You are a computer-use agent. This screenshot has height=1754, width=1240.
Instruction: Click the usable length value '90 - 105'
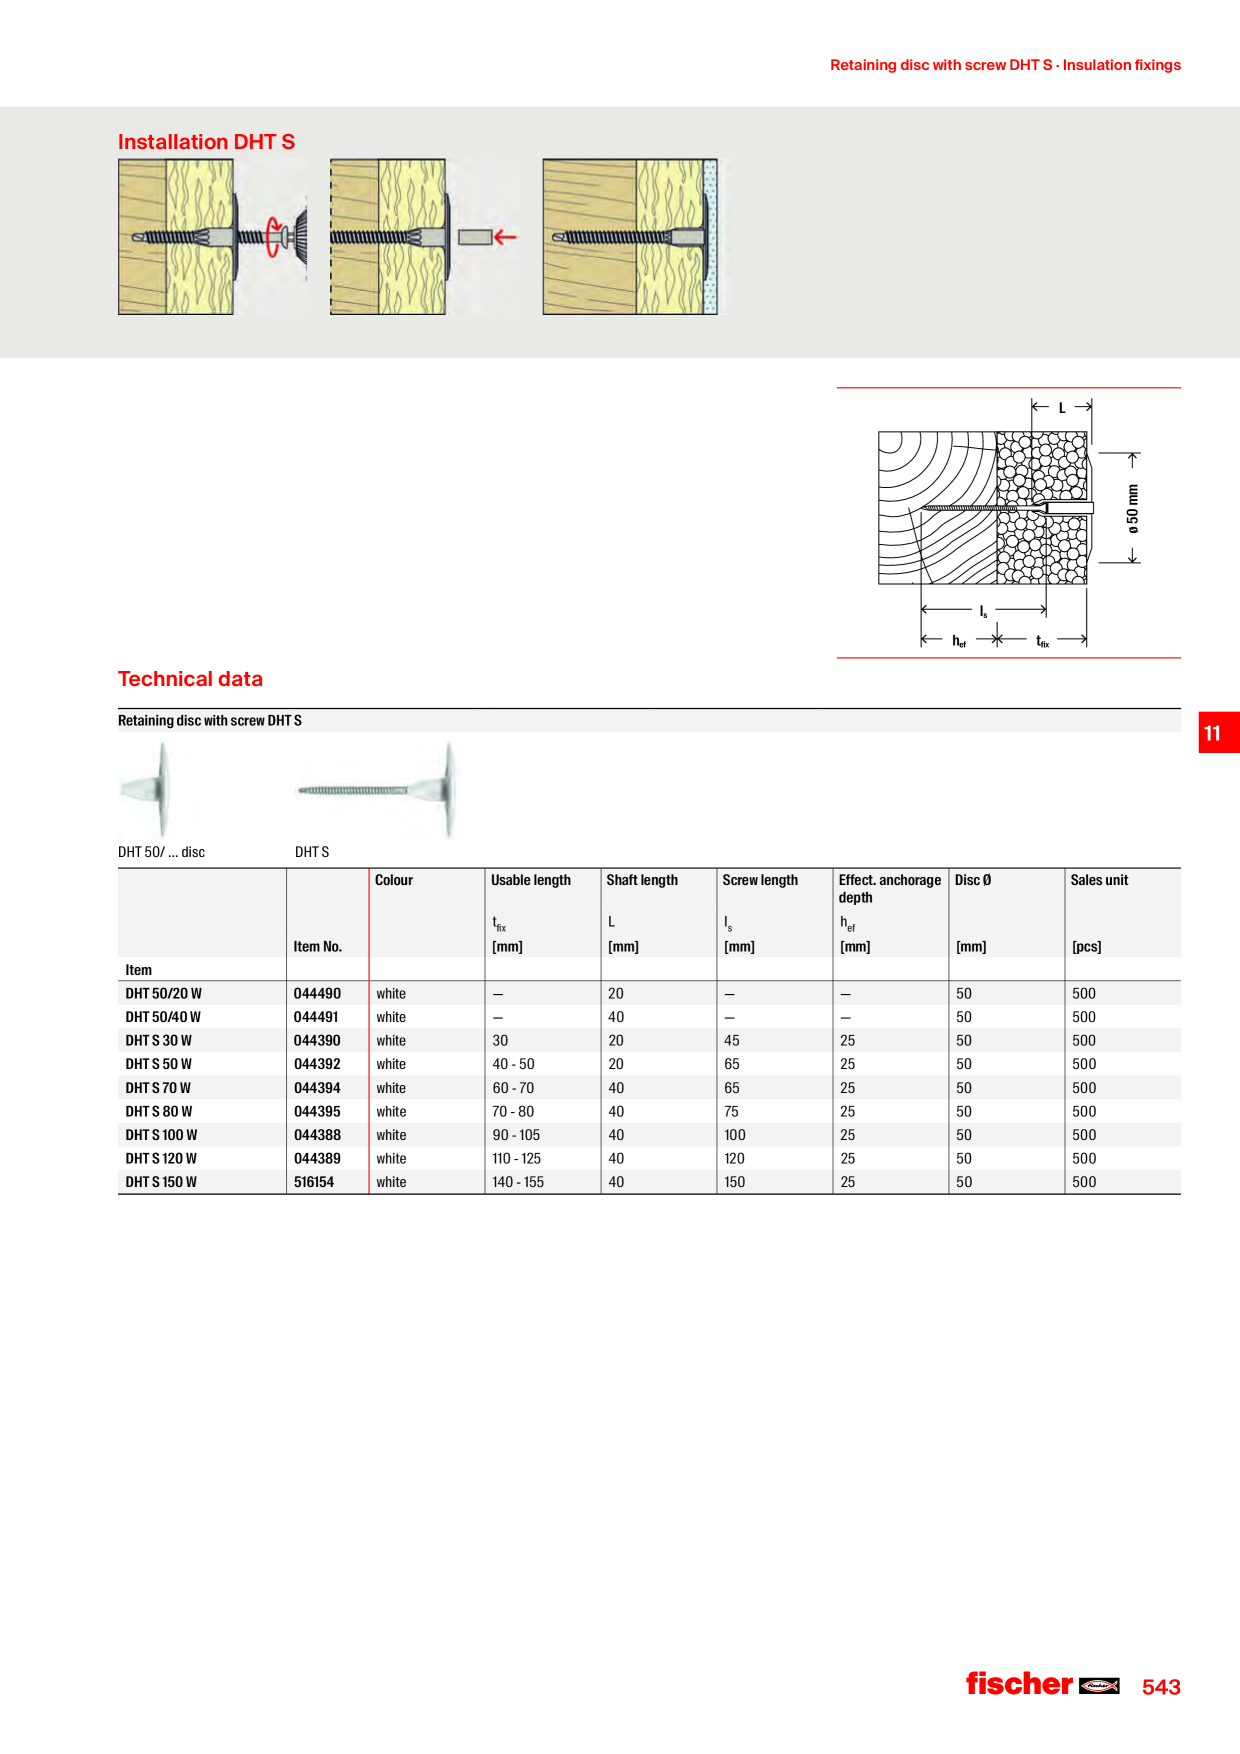[x=516, y=1135]
